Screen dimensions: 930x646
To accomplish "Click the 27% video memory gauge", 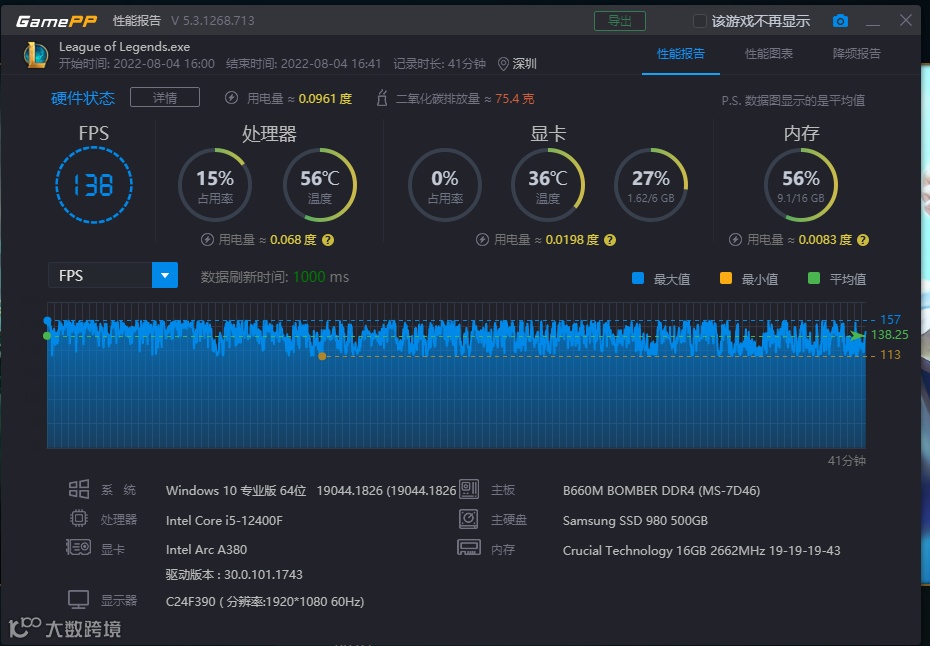I will click(651, 185).
